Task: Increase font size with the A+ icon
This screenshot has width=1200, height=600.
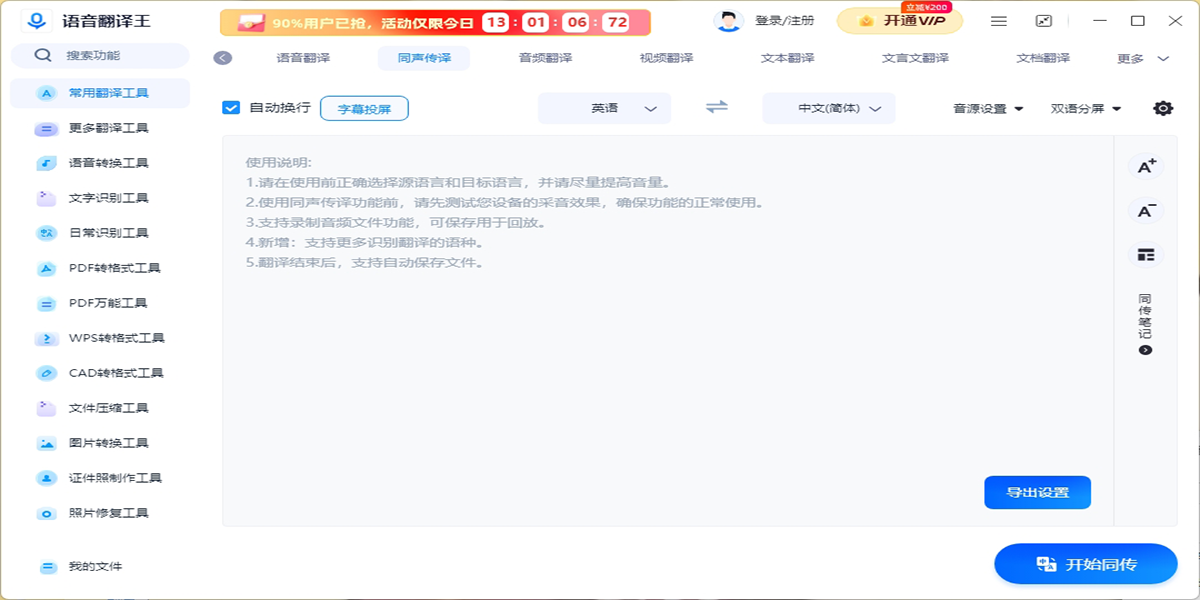Action: pos(1146,168)
